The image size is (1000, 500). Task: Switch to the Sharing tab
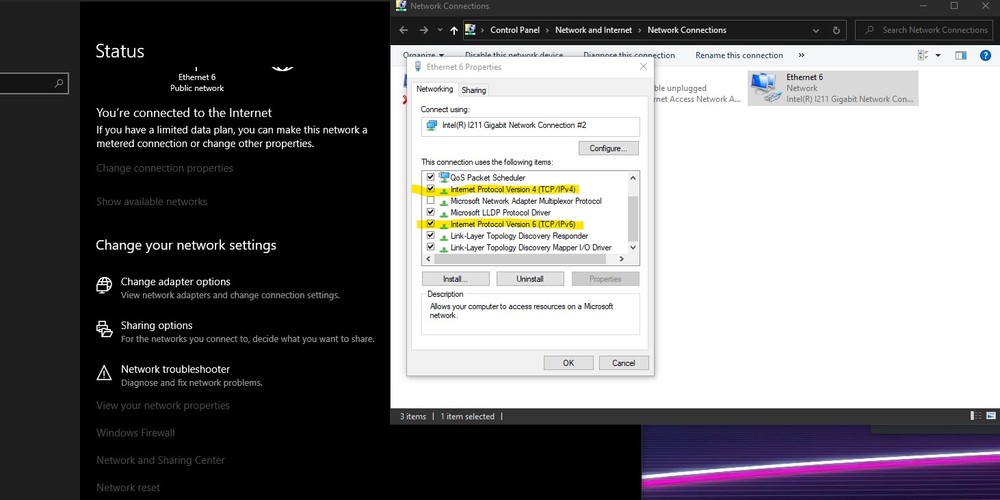point(474,90)
